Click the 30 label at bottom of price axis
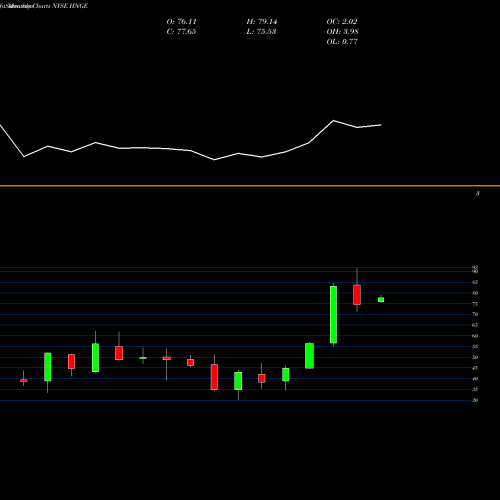Screen dimensions: 500x500 tap(475, 400)
